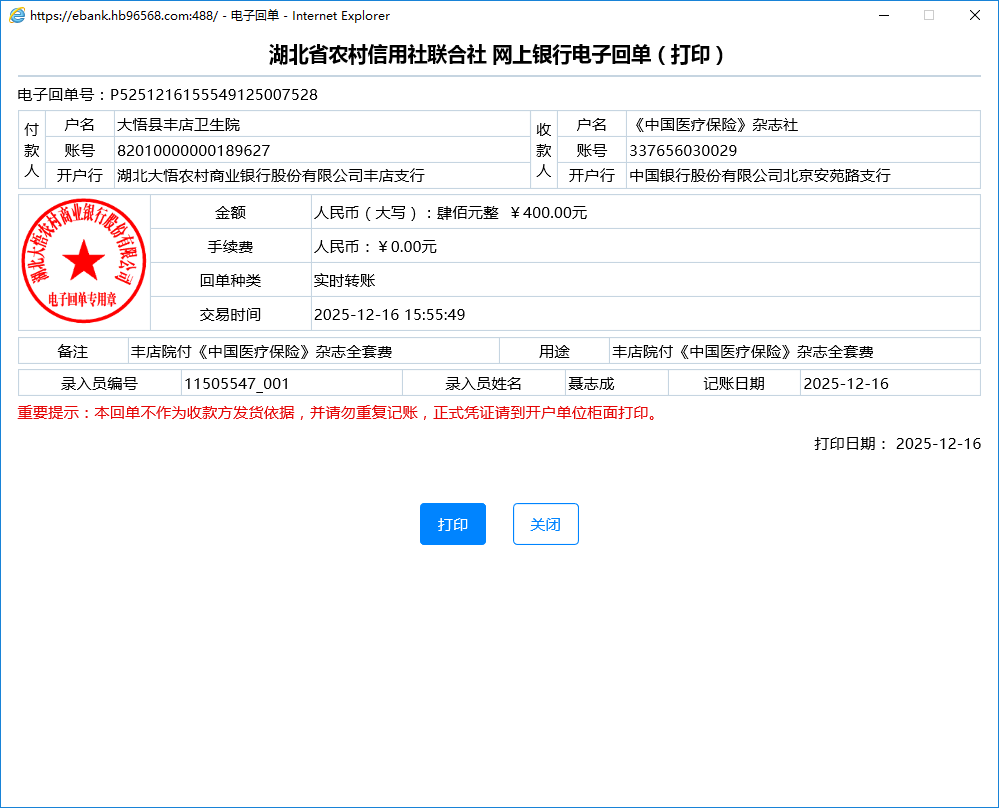Click the 关闭 button

[x=545, y=524]
